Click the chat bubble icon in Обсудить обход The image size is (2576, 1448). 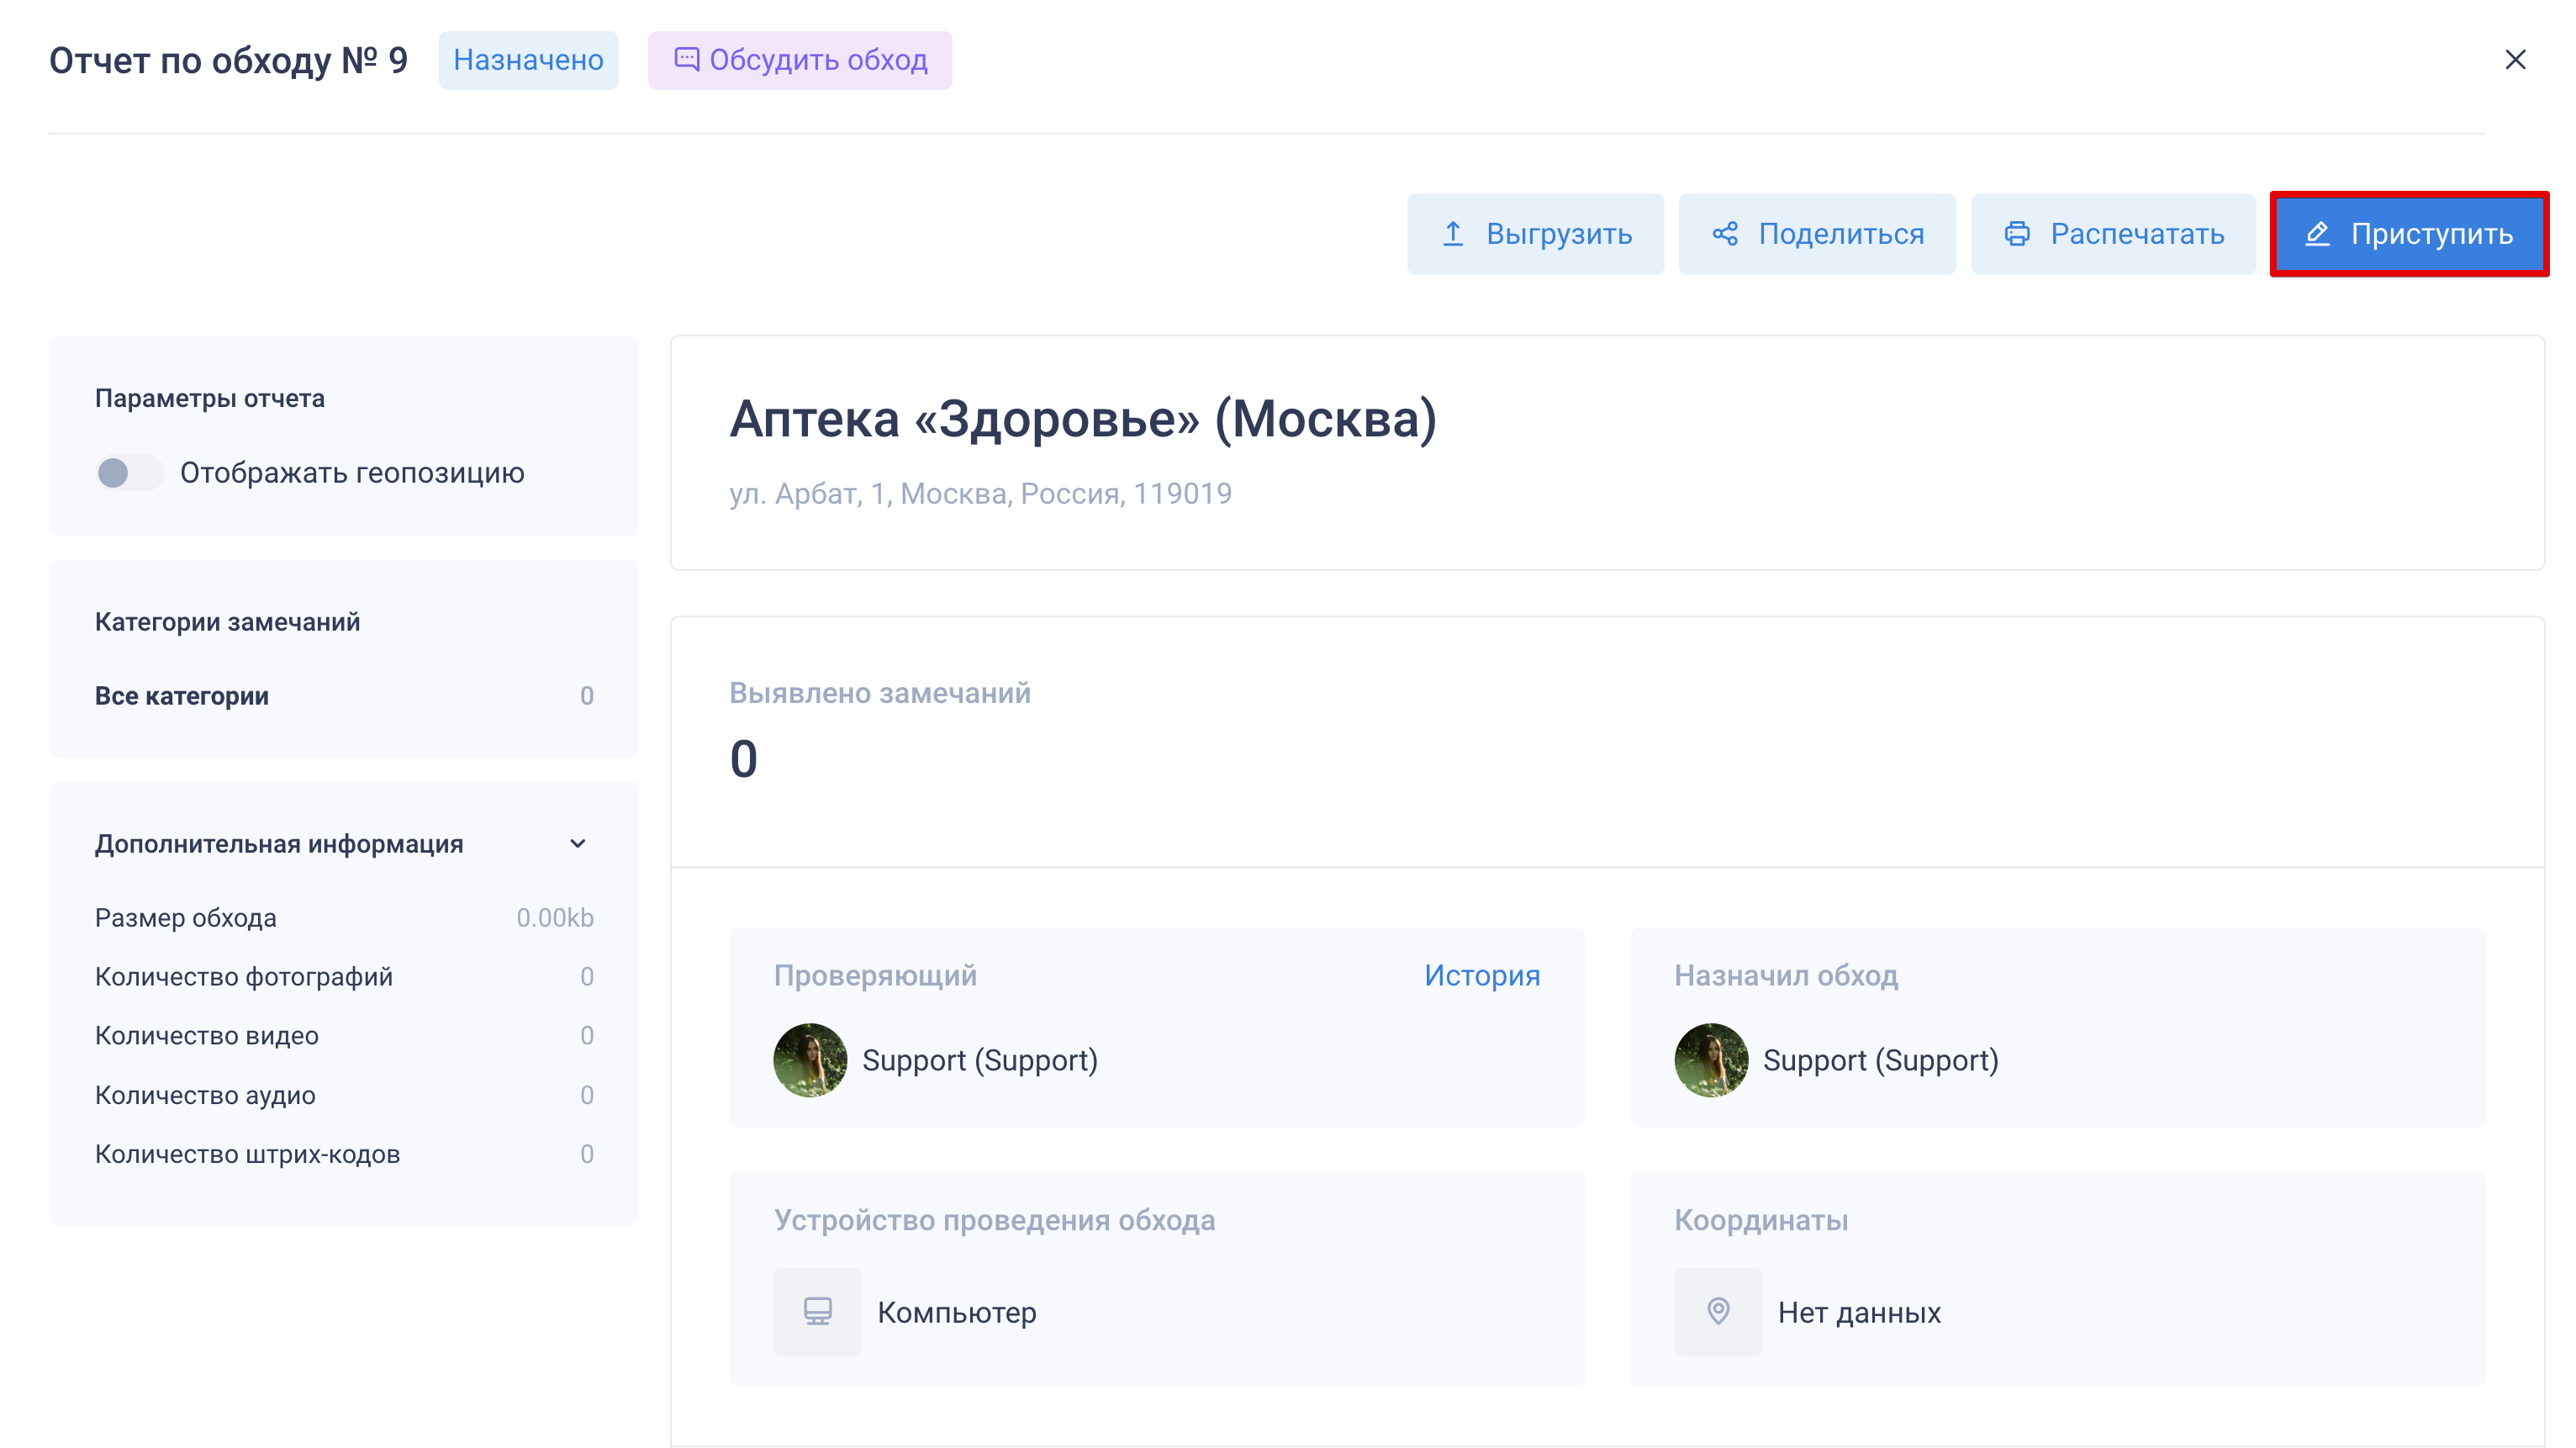click(x=686, y=60)
